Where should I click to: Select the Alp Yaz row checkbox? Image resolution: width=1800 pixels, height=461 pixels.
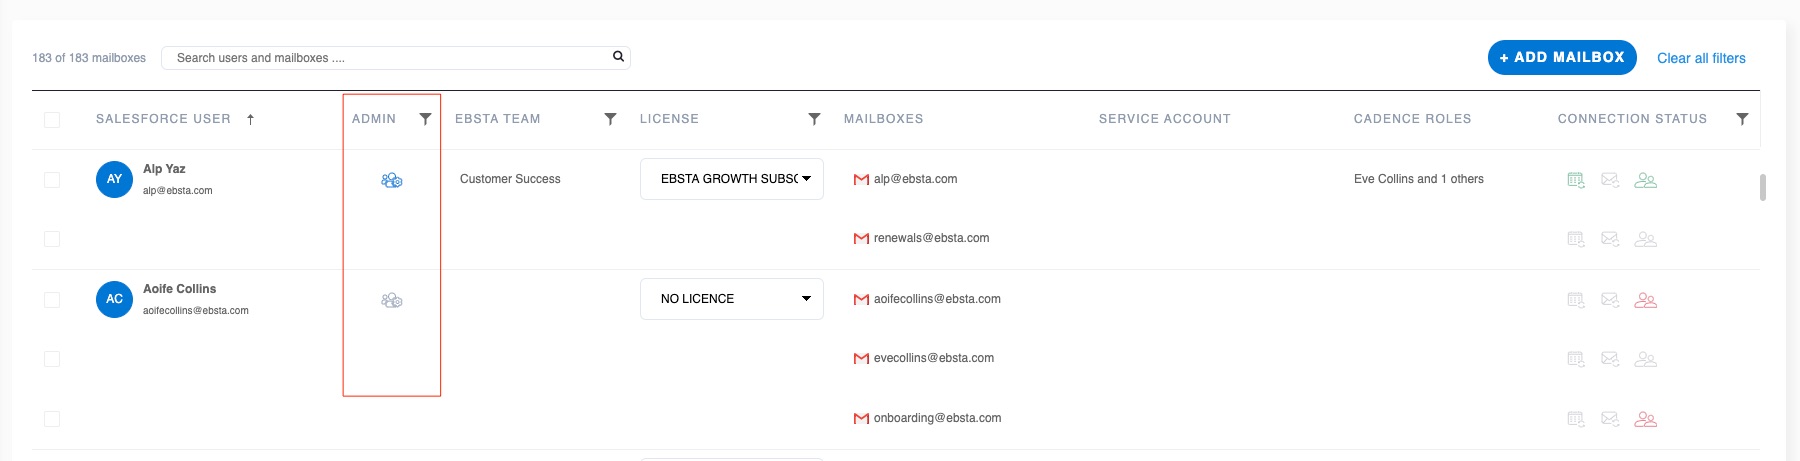52,180
